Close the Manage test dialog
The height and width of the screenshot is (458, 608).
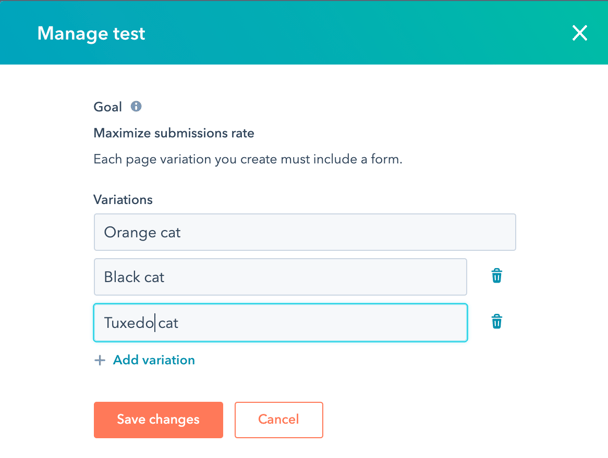580,33
